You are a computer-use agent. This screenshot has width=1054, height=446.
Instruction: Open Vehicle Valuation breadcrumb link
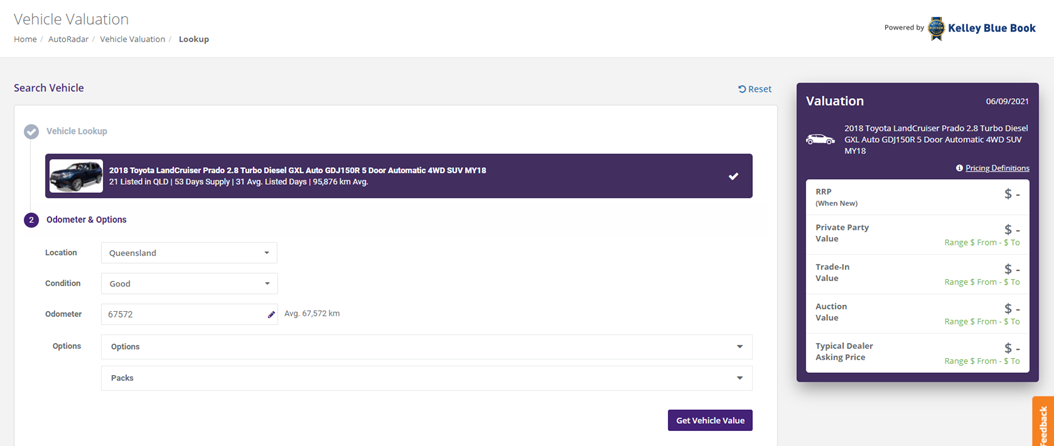coord(132,40)
